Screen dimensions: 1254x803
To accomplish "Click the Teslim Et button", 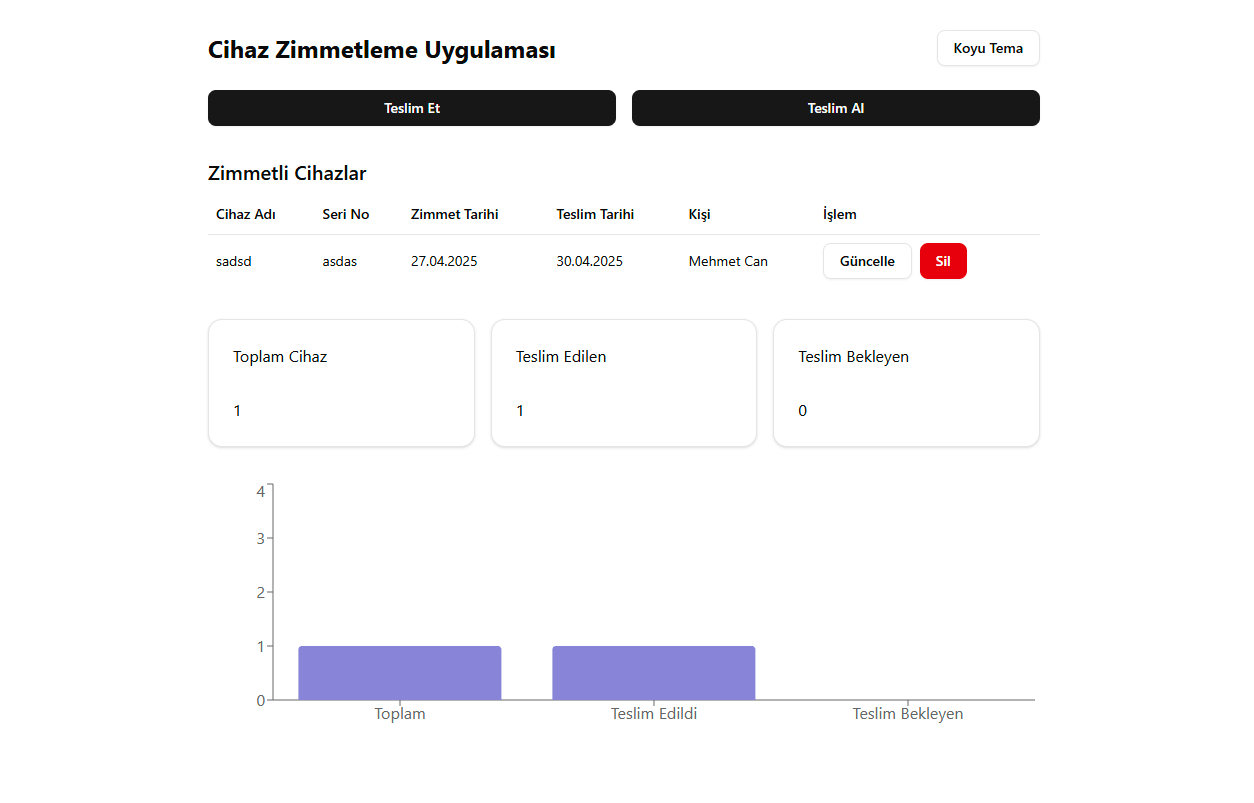I will tap(411, 108).
